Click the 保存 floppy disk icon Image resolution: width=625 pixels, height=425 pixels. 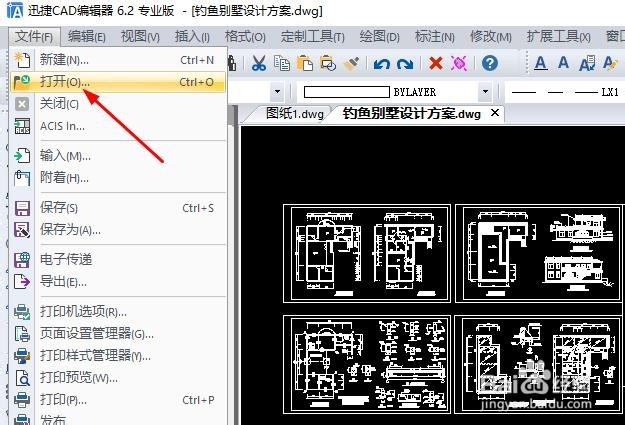22,208
